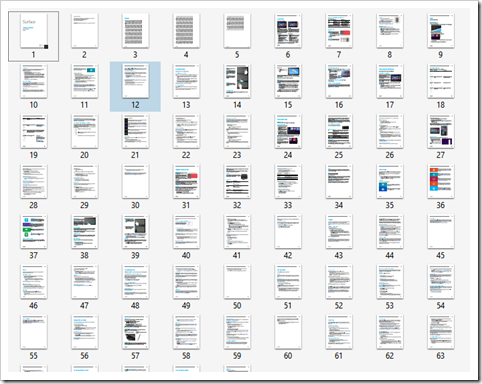The width and height of the screenshot is (482, 384).
Task: Pick the page 36 thumbnail
Action: pos(441,181)
